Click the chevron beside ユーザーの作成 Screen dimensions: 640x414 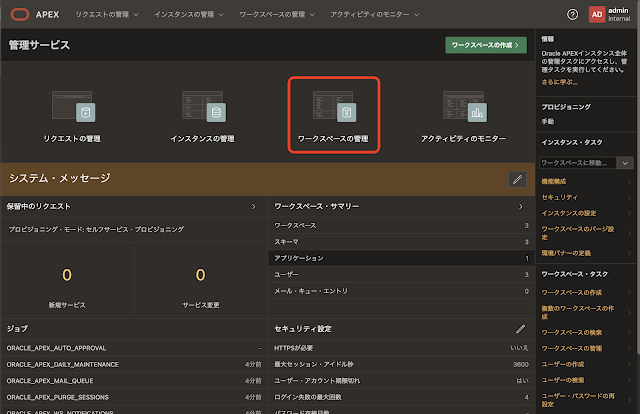coord(629,364)
